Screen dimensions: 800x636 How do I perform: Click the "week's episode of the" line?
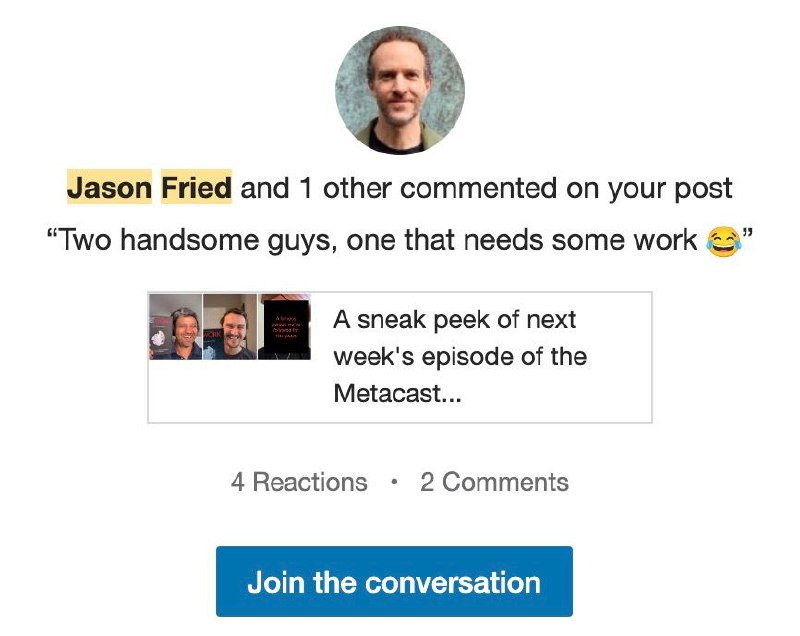click(460, 357)
